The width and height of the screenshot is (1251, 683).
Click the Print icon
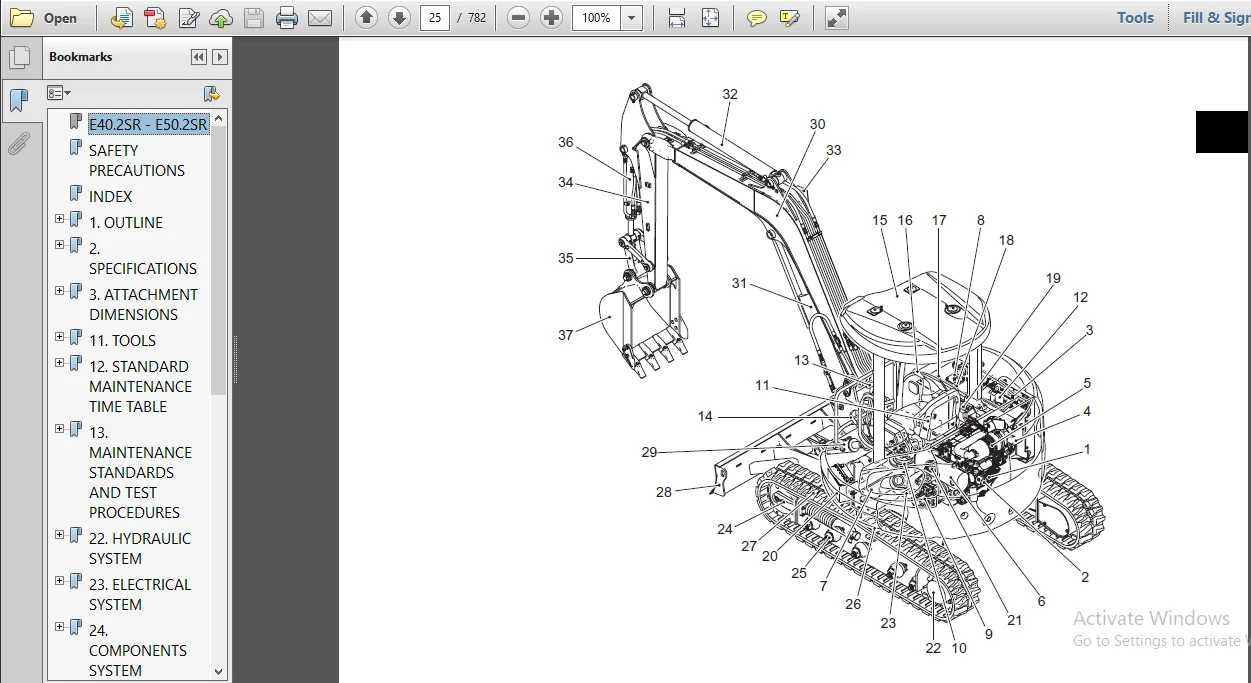287,18
